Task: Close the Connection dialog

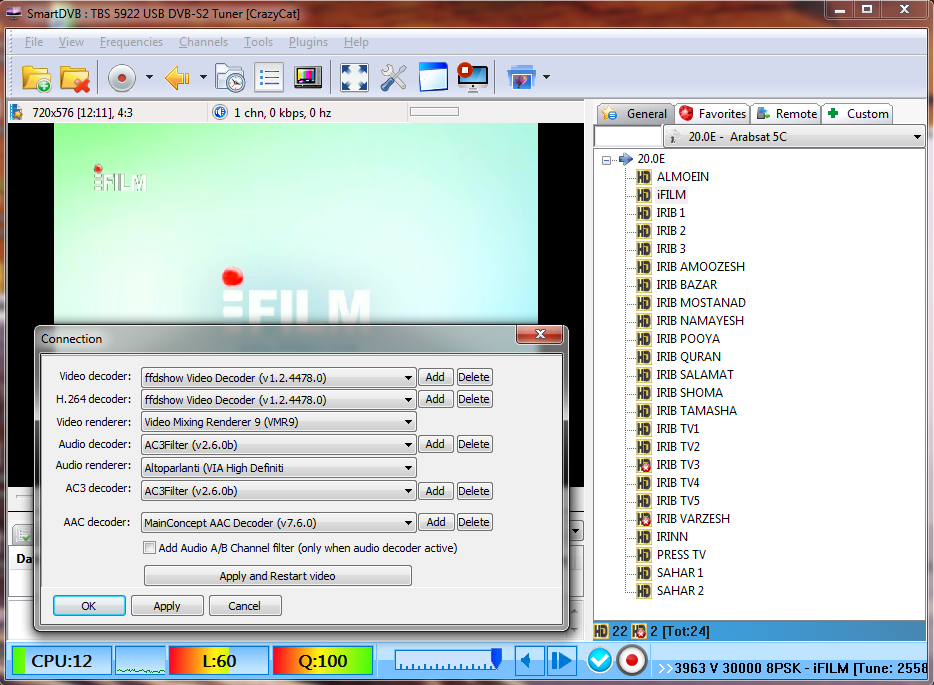Action: click(x=540, y=334)
